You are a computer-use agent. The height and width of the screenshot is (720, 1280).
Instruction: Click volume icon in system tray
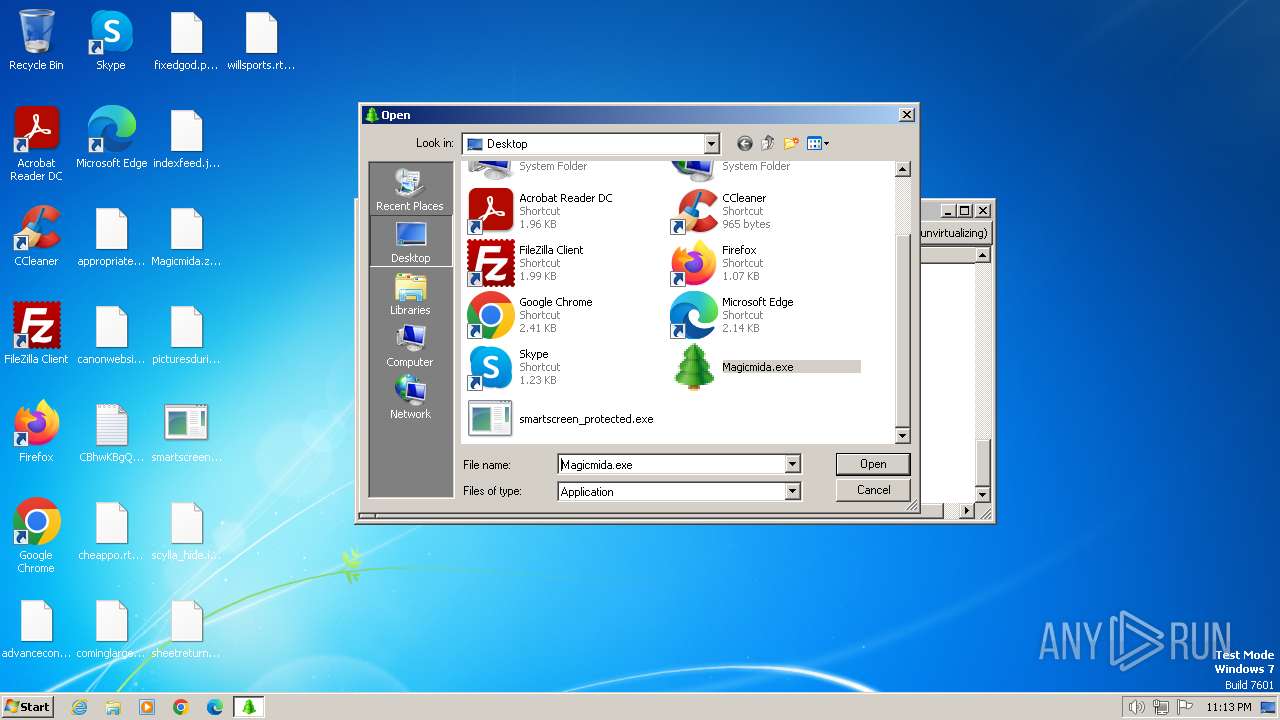pyautogui.click(x=1136, y=707)
